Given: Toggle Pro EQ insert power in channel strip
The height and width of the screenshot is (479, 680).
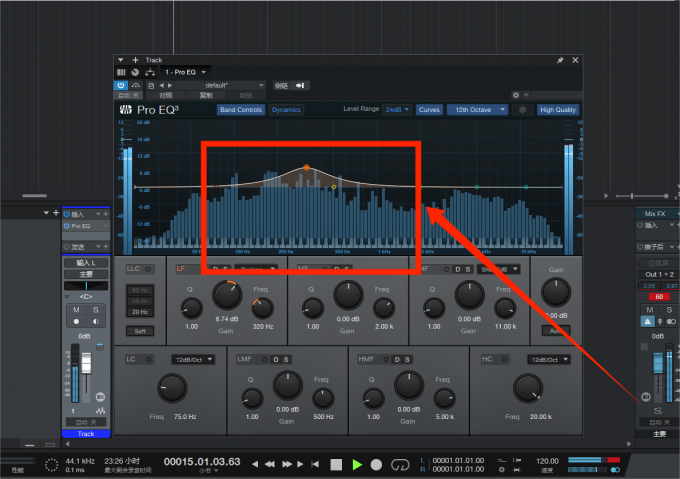Looking at the screenshot, I should 67,226.
